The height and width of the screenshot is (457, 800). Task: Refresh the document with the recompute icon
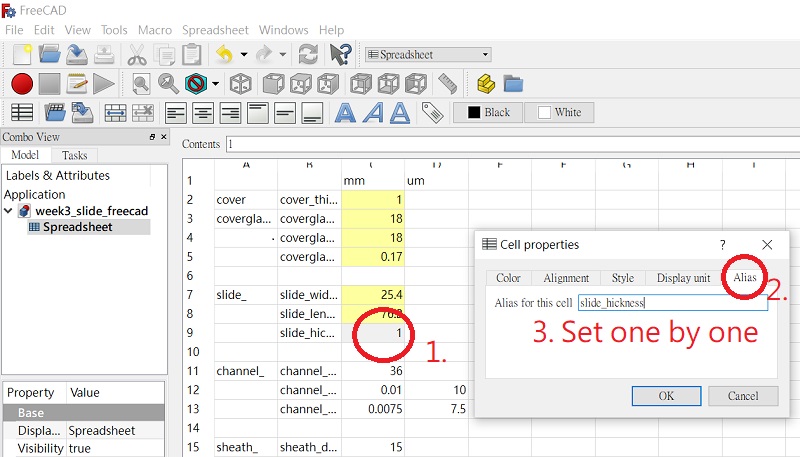(308, 54)
